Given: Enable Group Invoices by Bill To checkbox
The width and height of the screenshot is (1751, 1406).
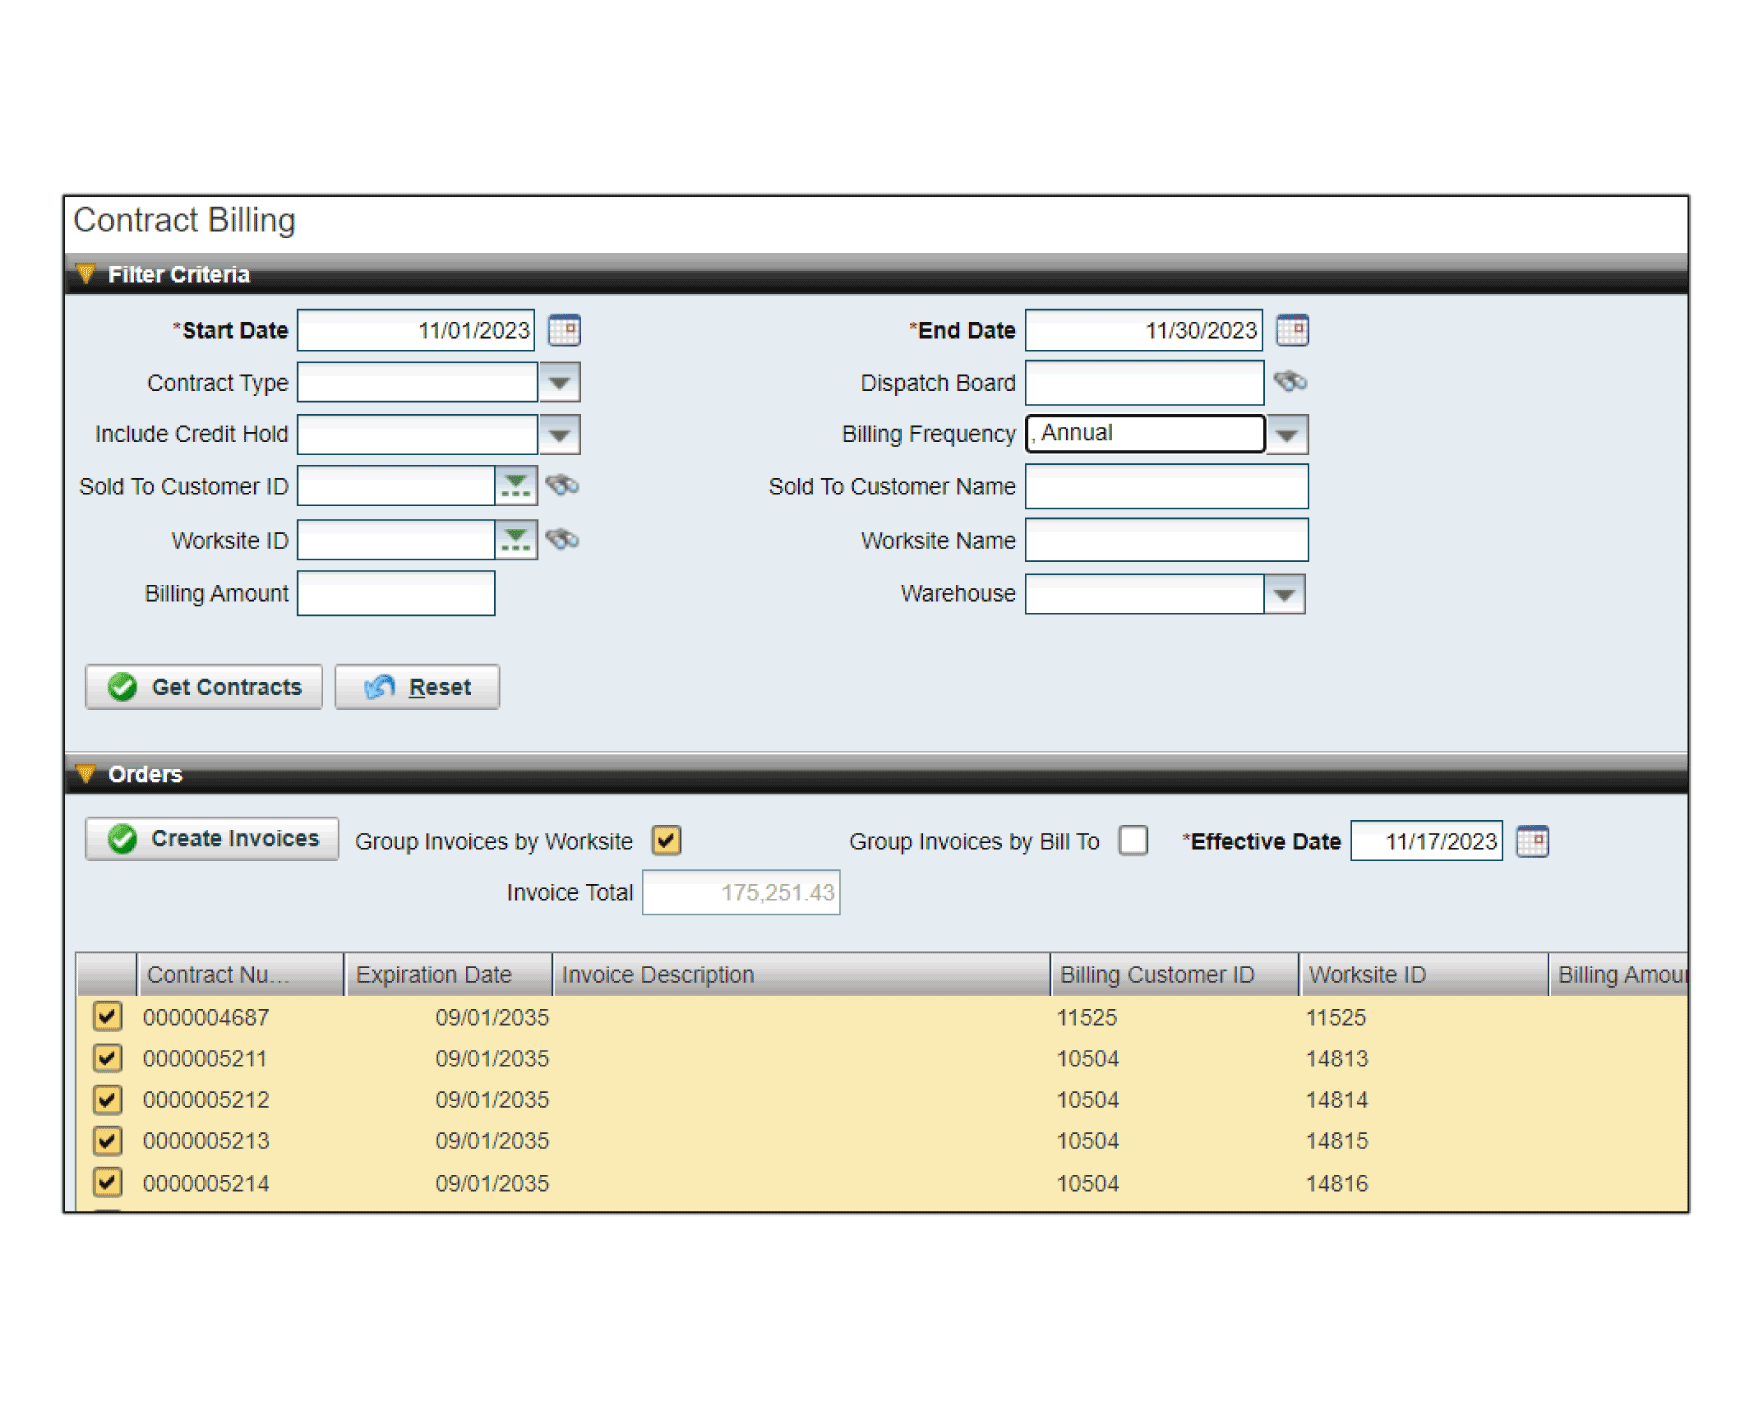Looking at the screenshot, I should point(1133,841).
